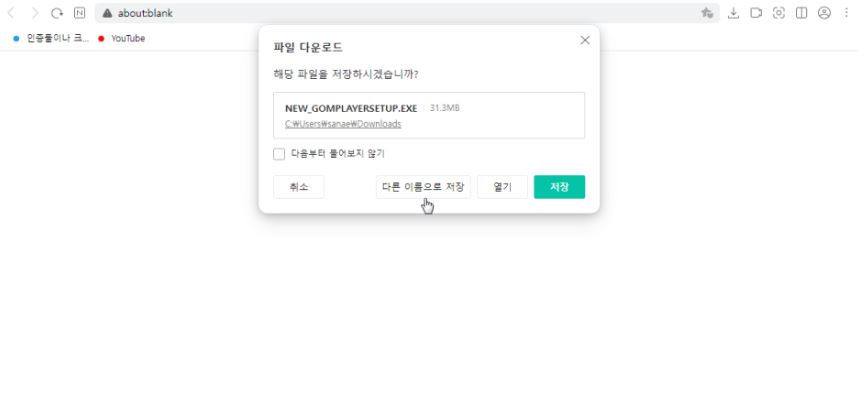Open the Naver home N icon
Screen dimensions: 858x417
pos(80,13)
